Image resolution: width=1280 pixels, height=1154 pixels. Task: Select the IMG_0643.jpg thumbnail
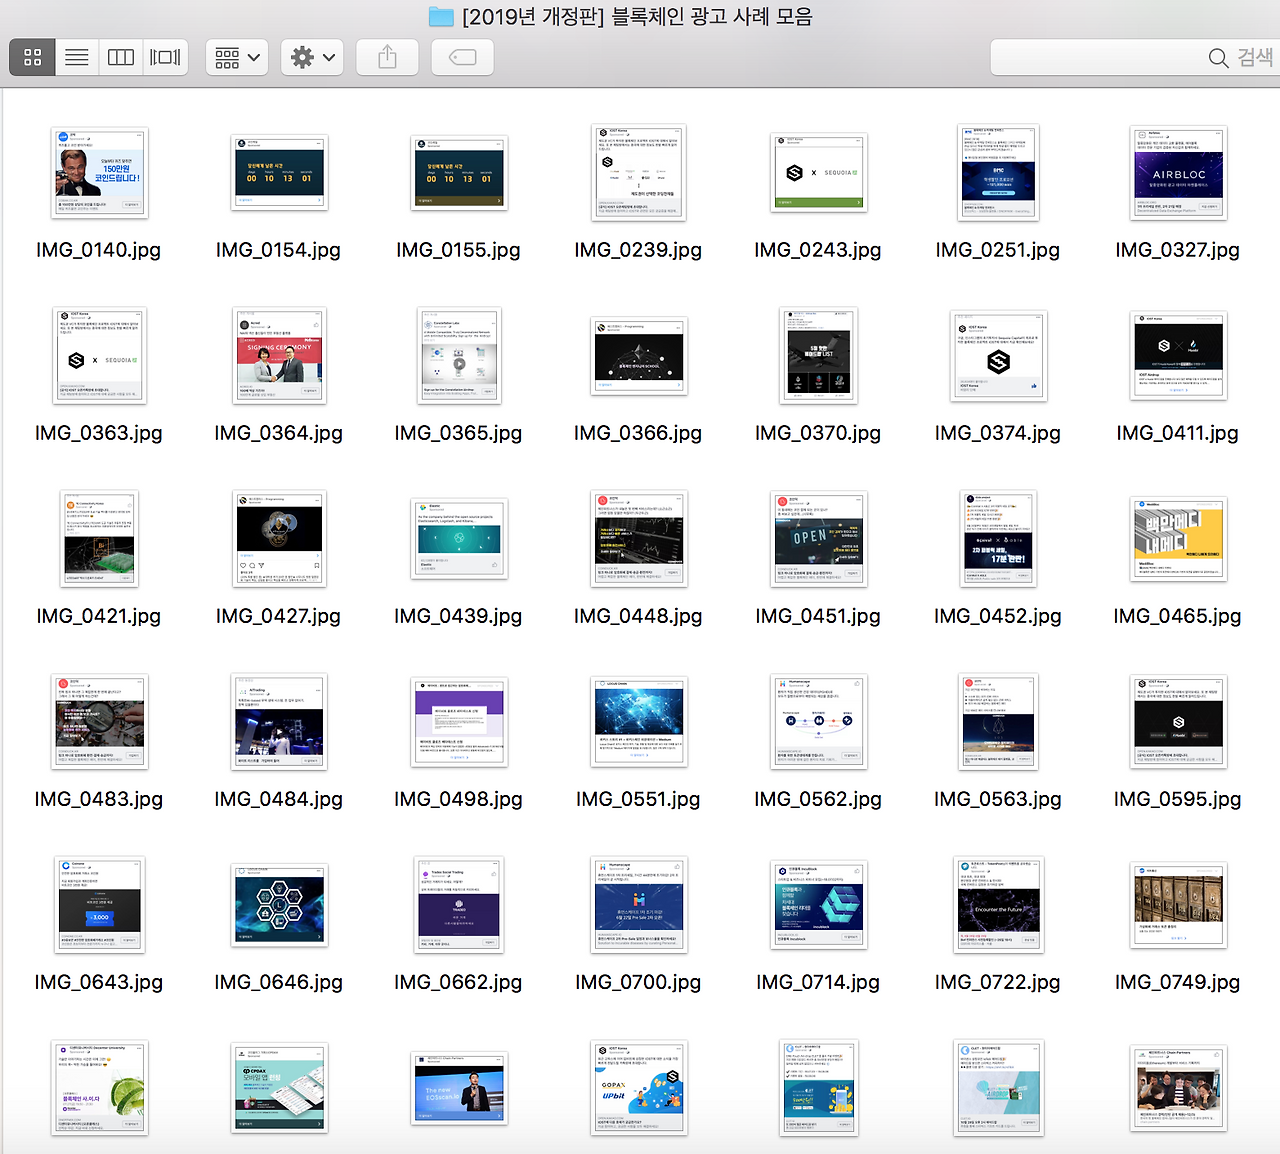point(99,904)
